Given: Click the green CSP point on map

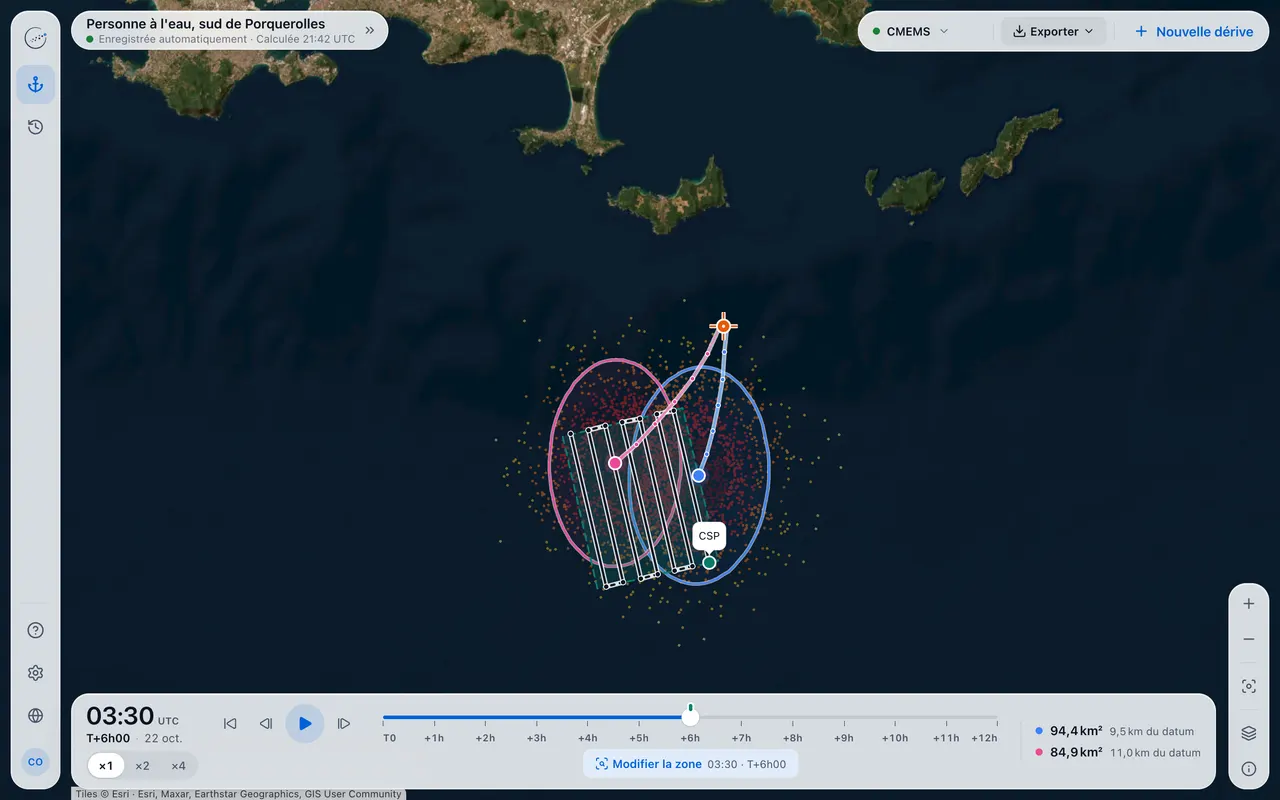Looking at the screenshot, I should pyautogui.click(x=709, y=563).
